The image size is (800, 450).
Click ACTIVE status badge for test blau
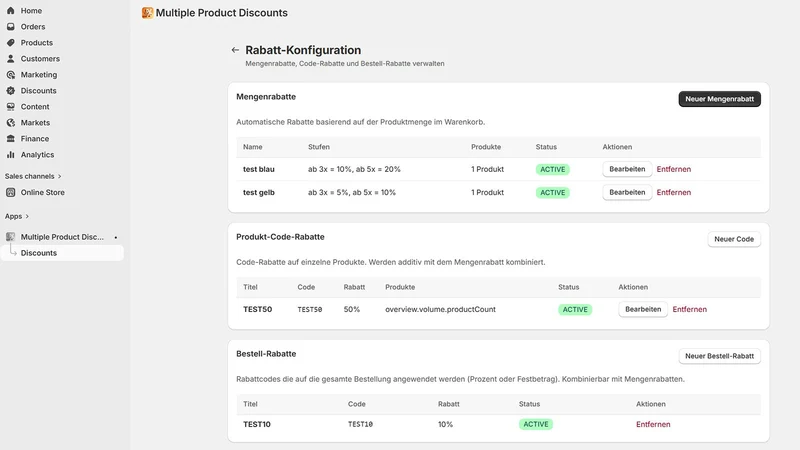553,169
